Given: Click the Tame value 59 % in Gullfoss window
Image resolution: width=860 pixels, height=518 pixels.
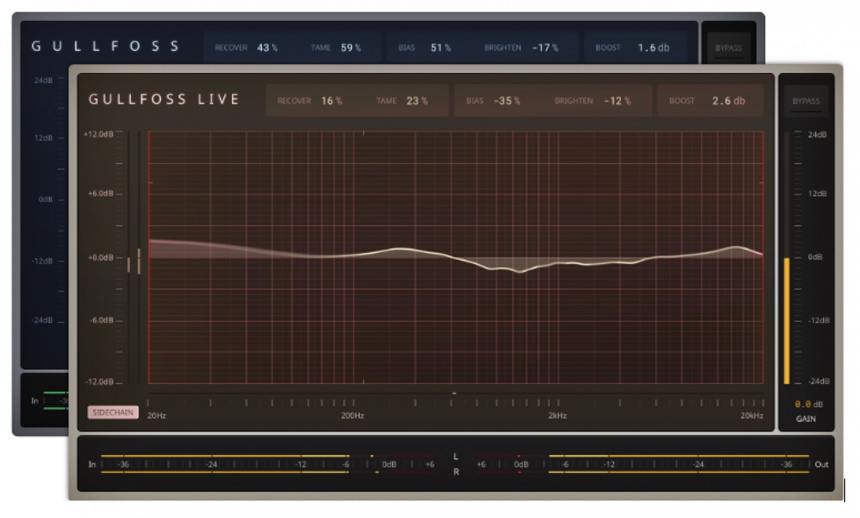Looking at the screenshot, I should pyautogui.click(x=350, y=48).
